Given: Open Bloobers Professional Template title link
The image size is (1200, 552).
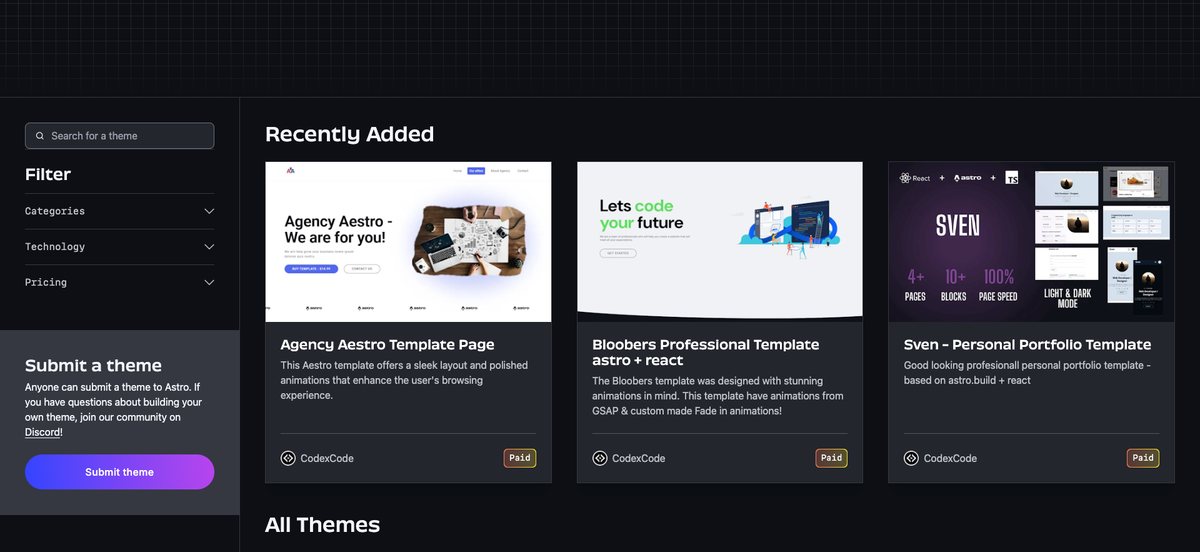Looking at the screenshot, I should tap(705, 352).
